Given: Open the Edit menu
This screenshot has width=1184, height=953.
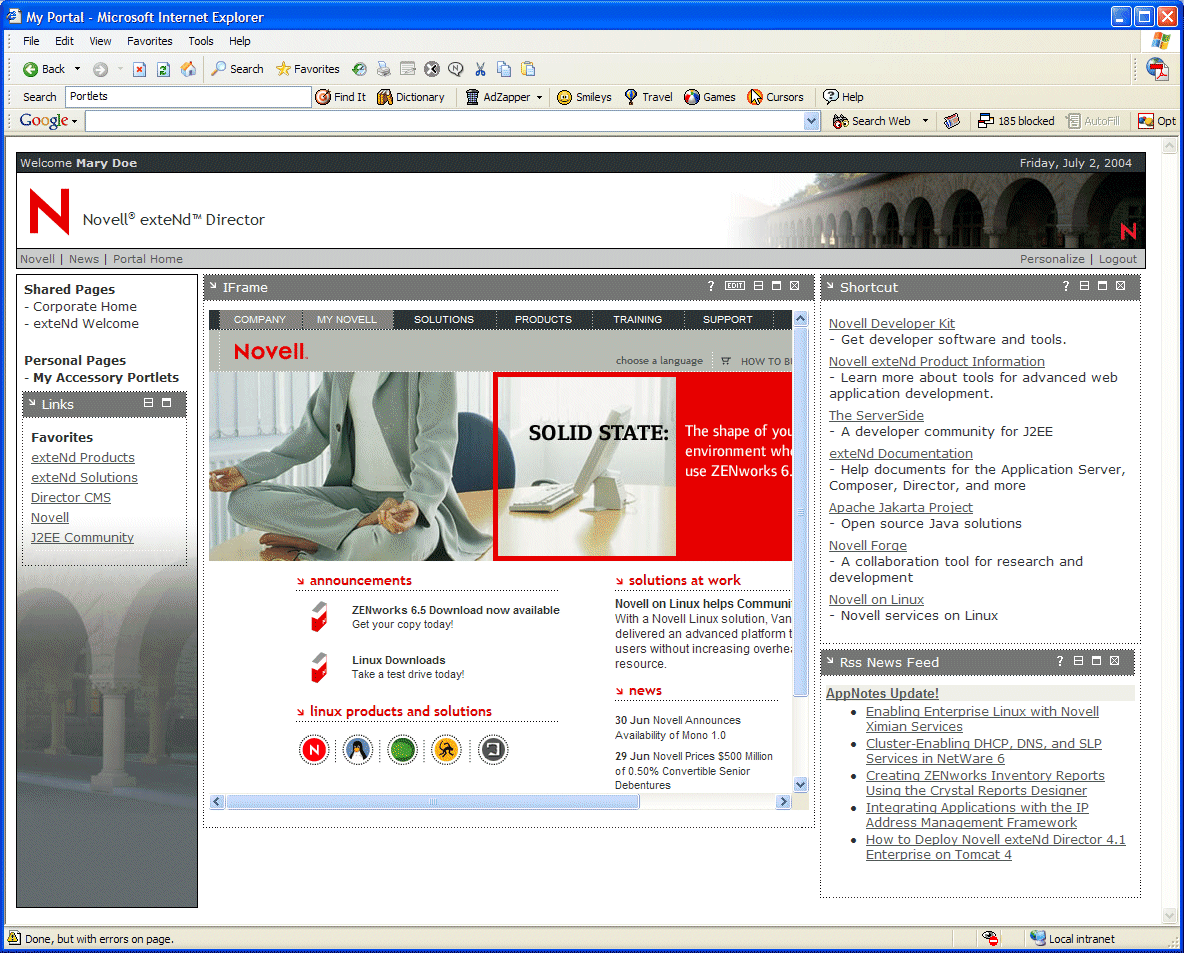Looking at the screenshot, I should pos(64,41).
